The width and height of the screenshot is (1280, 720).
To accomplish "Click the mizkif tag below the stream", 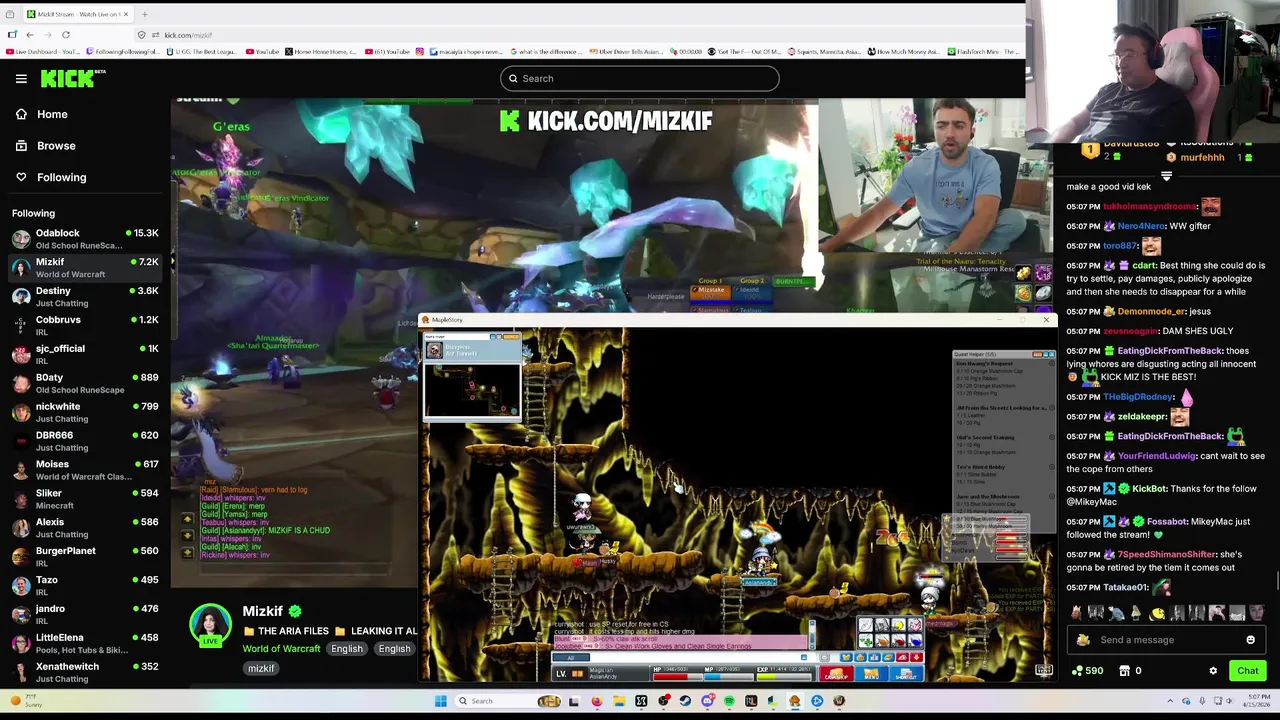I will tap(261, 668).
